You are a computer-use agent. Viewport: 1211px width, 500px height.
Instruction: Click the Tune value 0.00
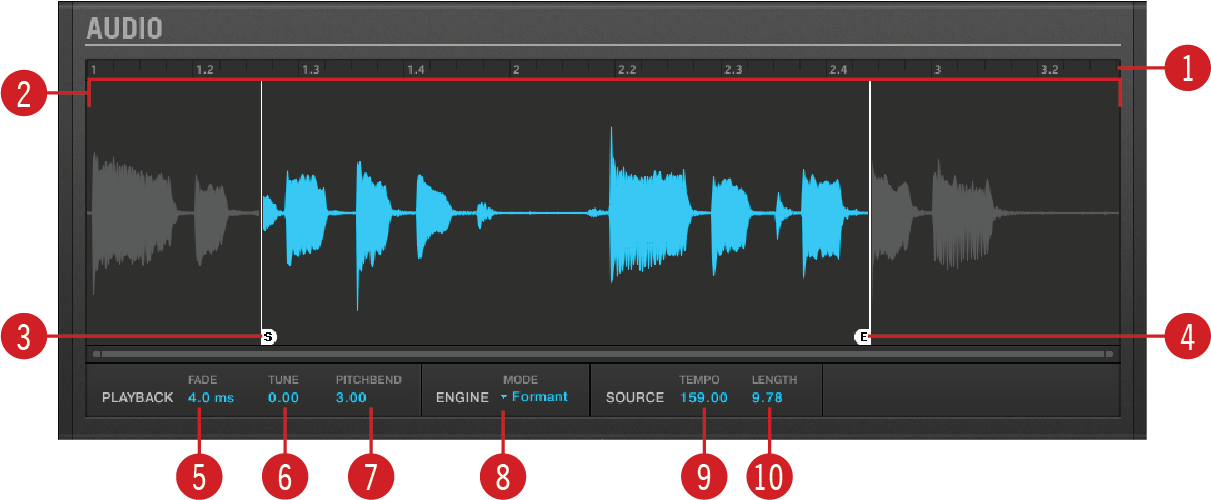(283, 397)
